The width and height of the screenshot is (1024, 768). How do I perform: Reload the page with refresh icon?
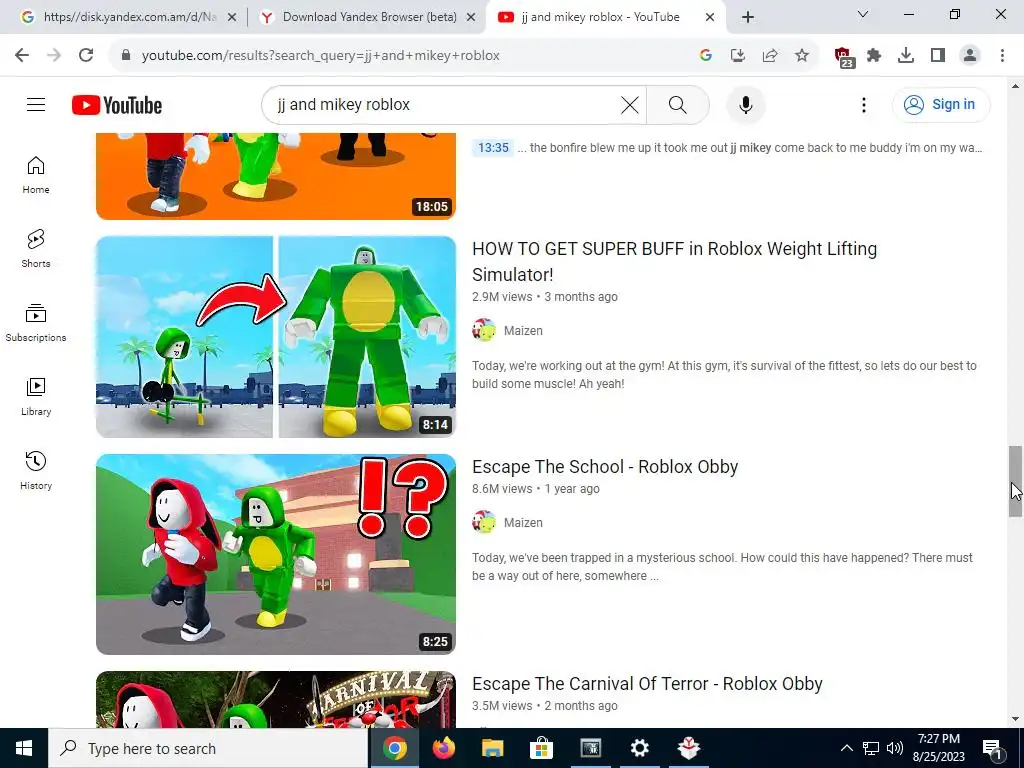pyautogui.click(x=86, y=56)
